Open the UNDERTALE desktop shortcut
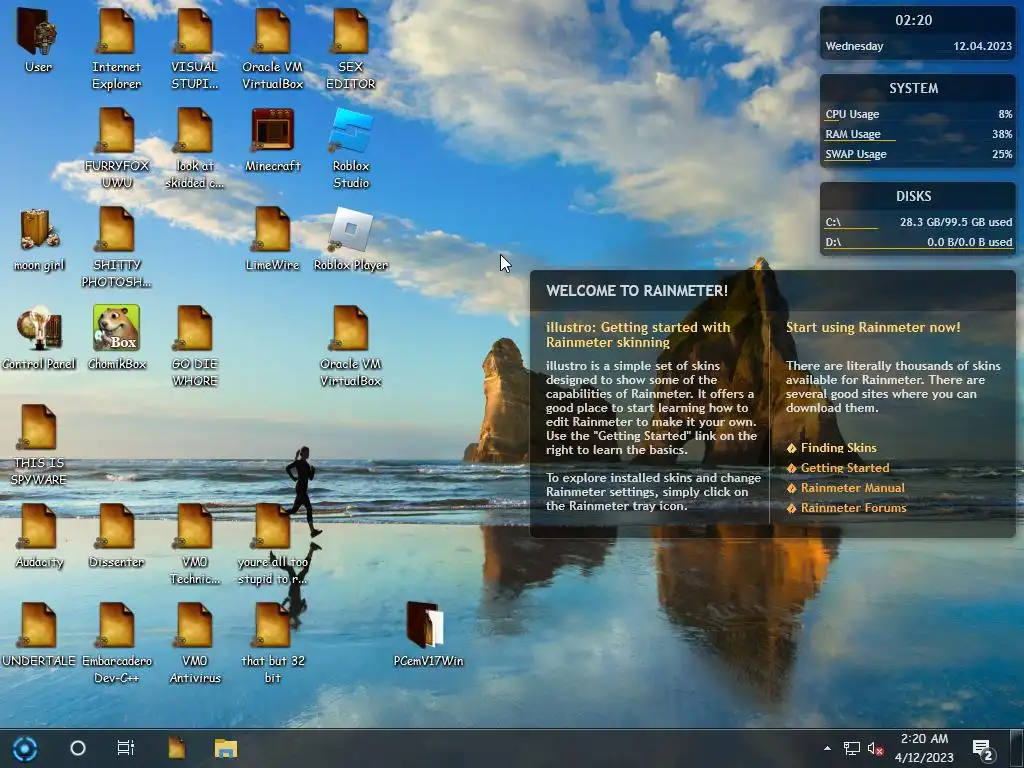The width and height of the screenshot is (1024, 768). pyautogui.click(x=39, y=635)
